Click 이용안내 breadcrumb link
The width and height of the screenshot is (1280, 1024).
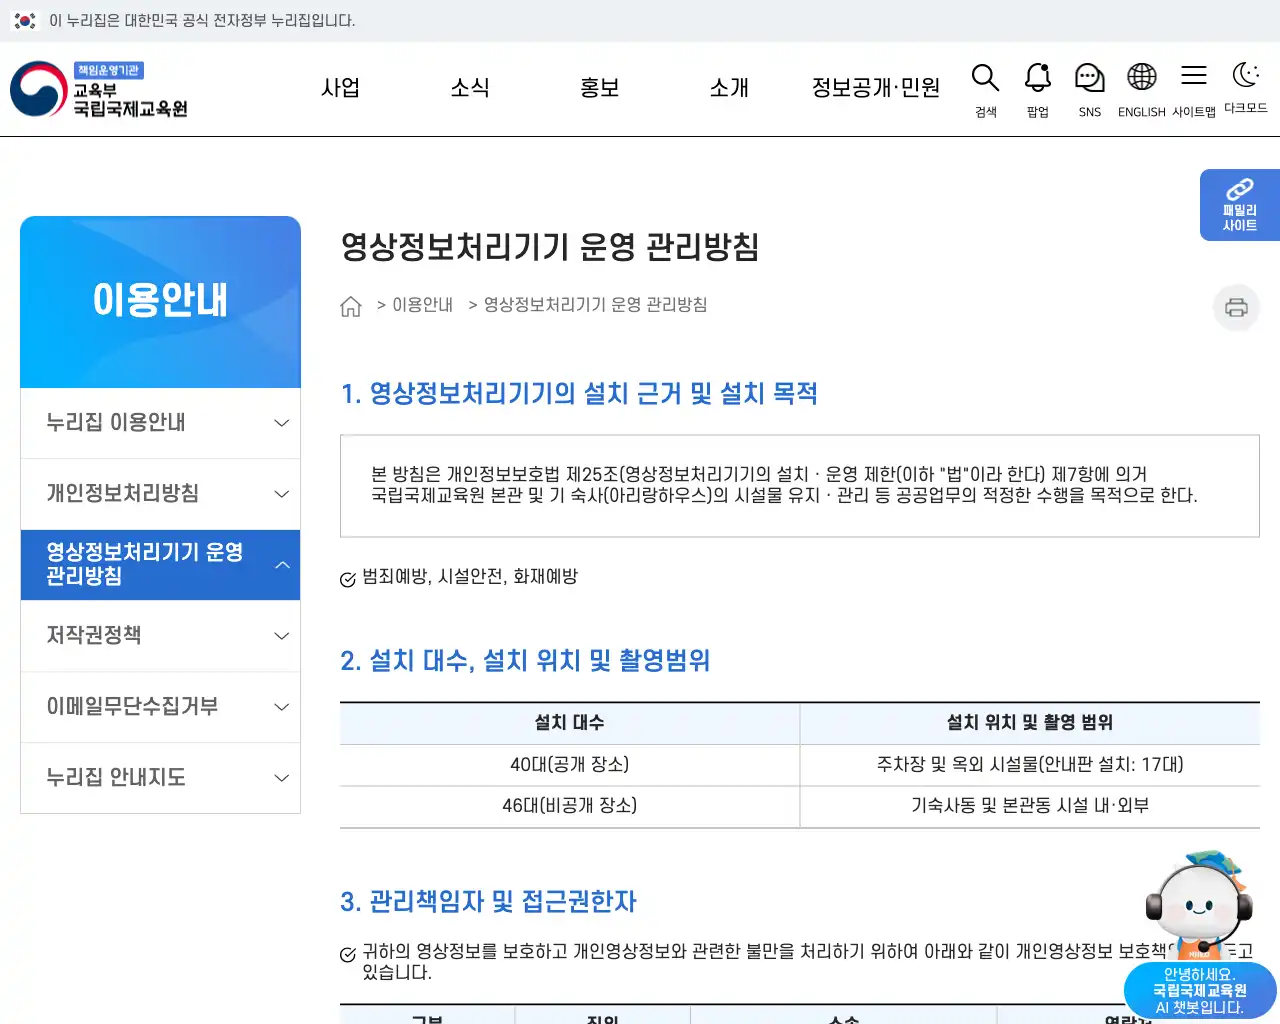422,305
